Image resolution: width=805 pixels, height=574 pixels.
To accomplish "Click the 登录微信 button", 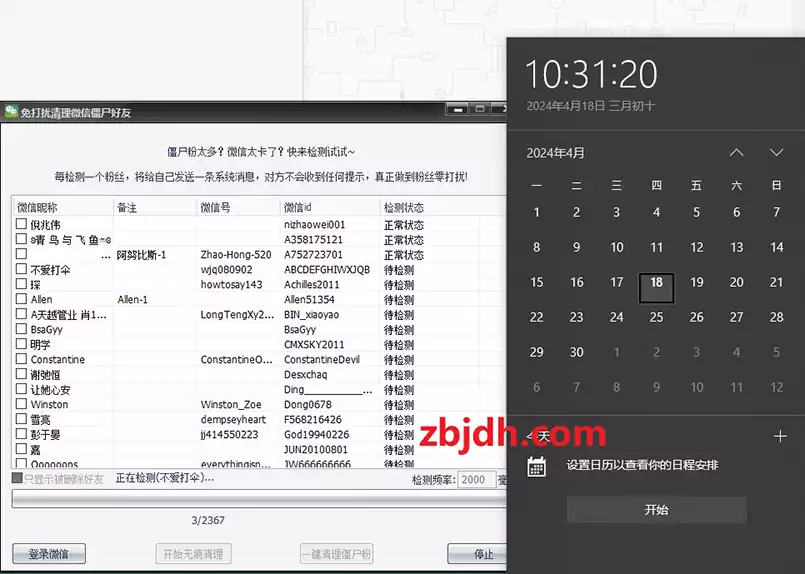I will (49, 553).
